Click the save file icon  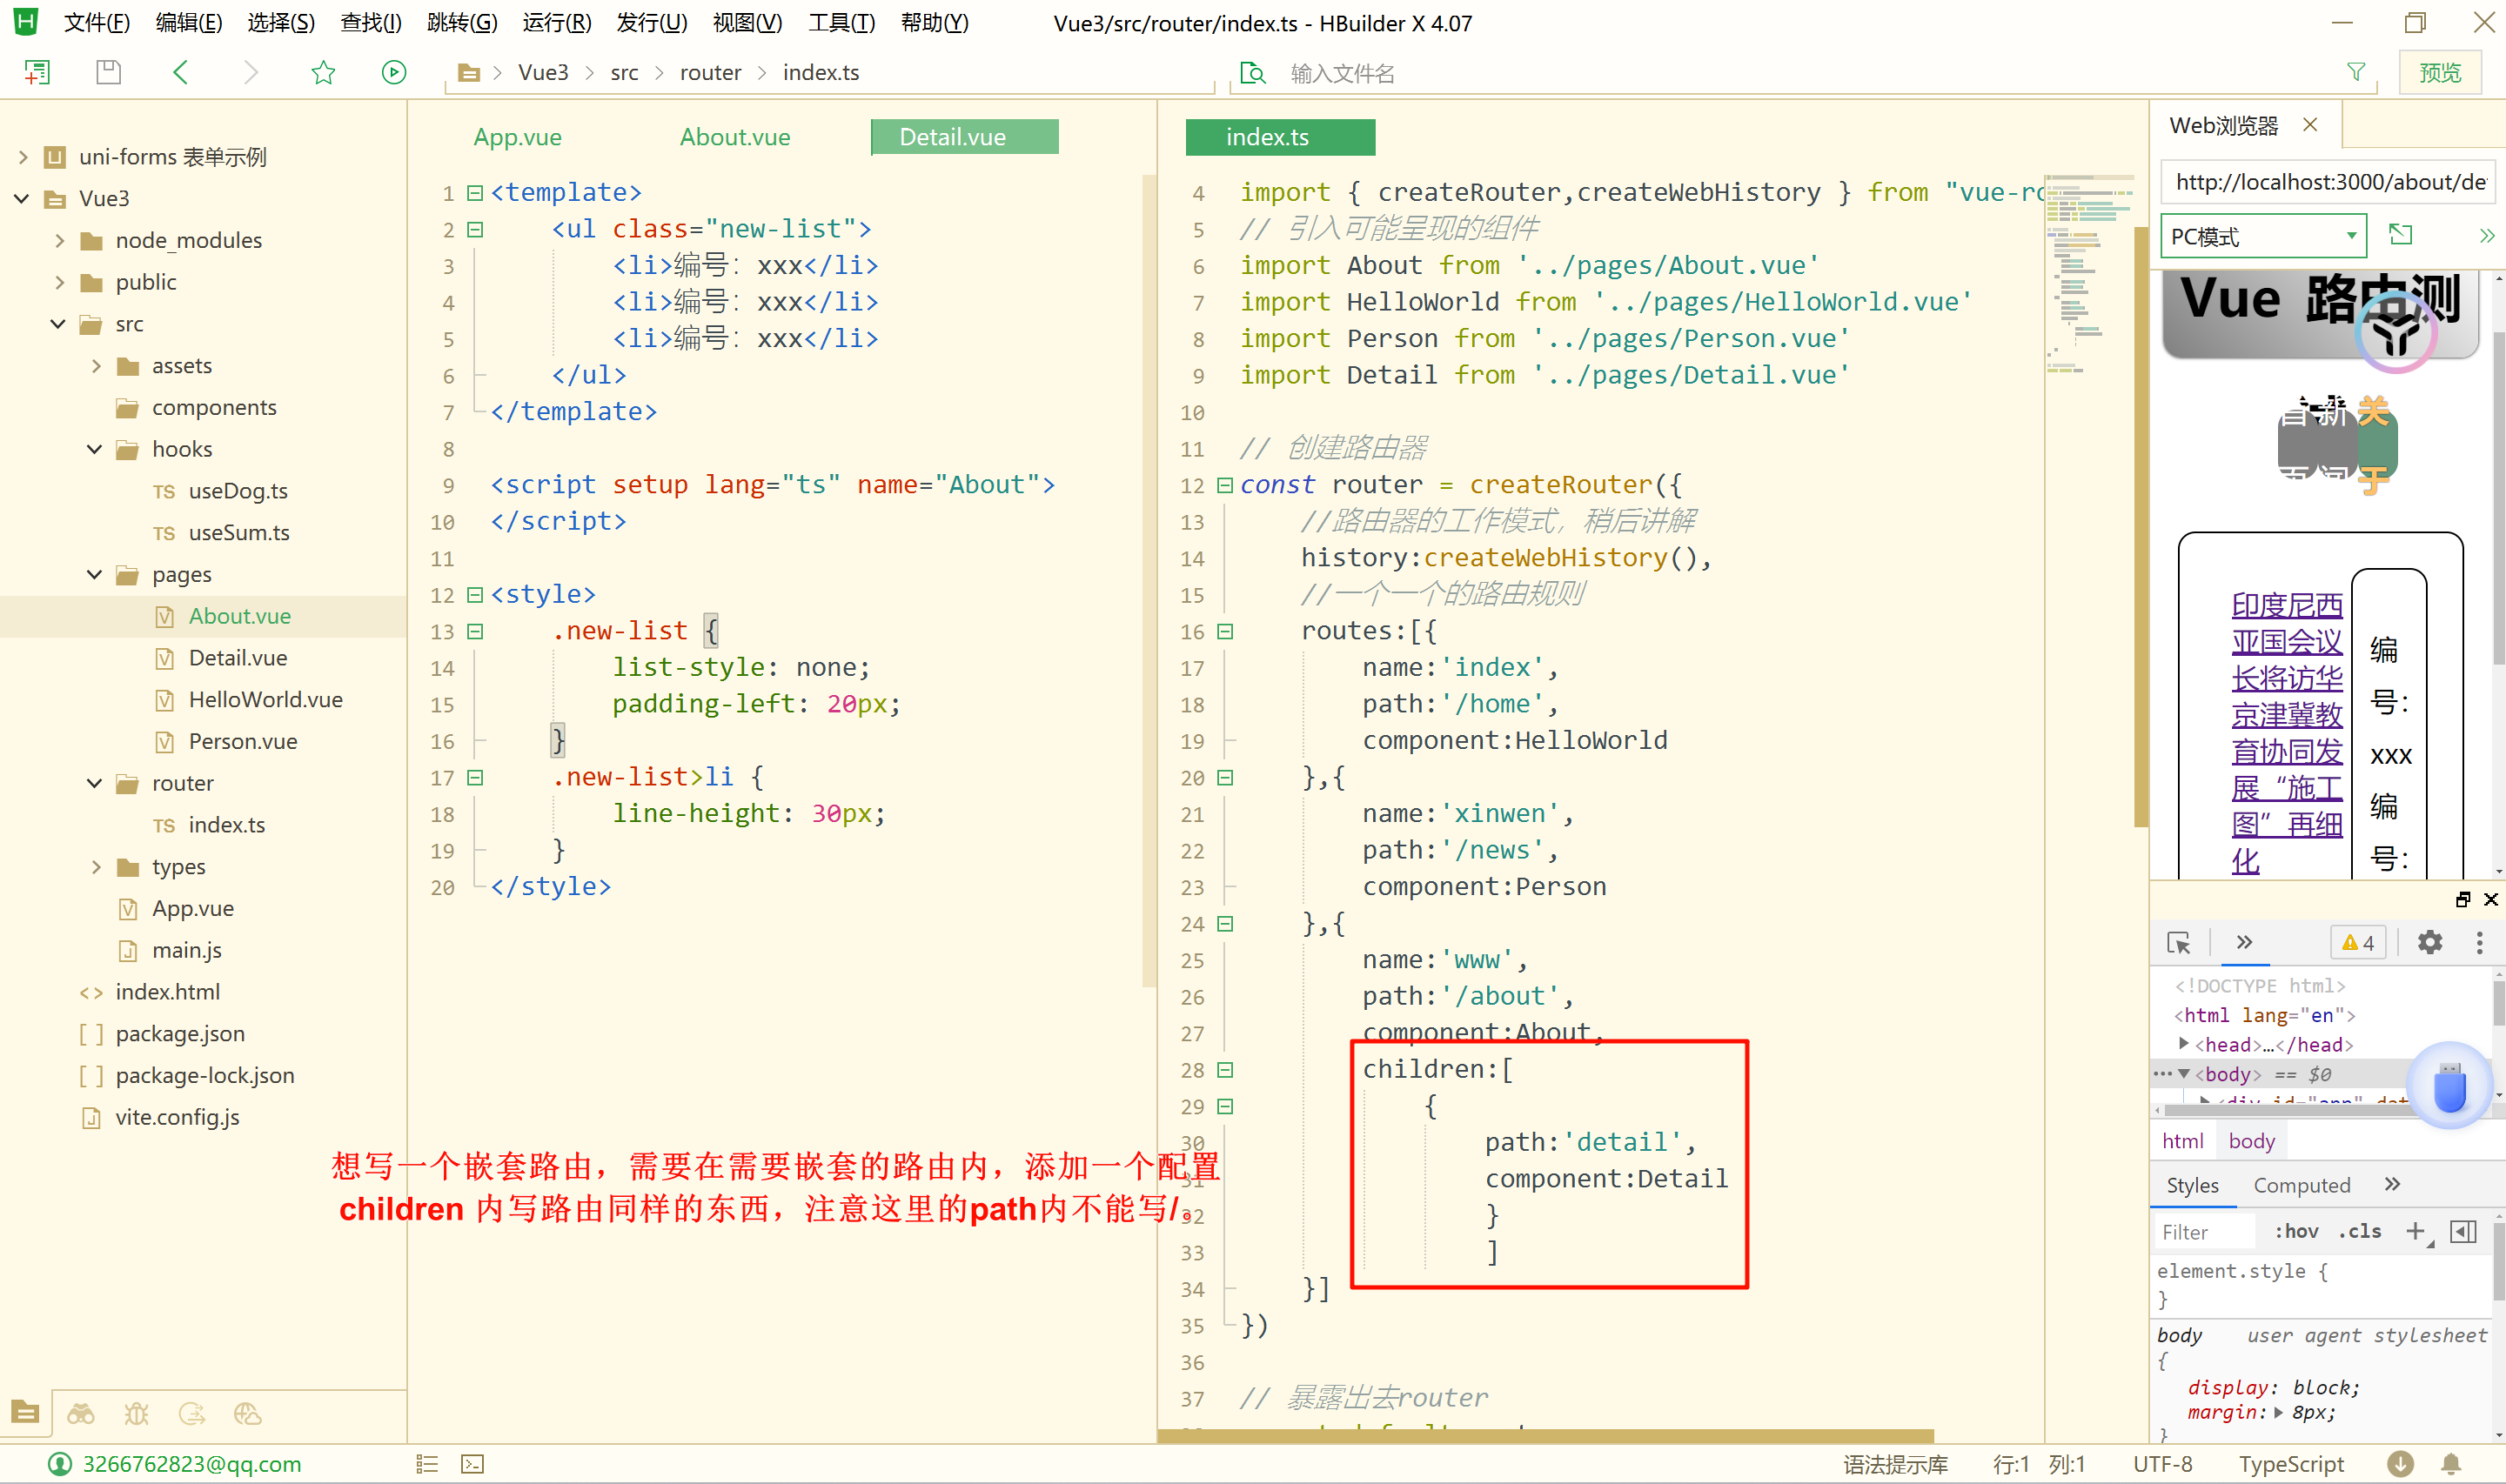click(x=108, y=72)
